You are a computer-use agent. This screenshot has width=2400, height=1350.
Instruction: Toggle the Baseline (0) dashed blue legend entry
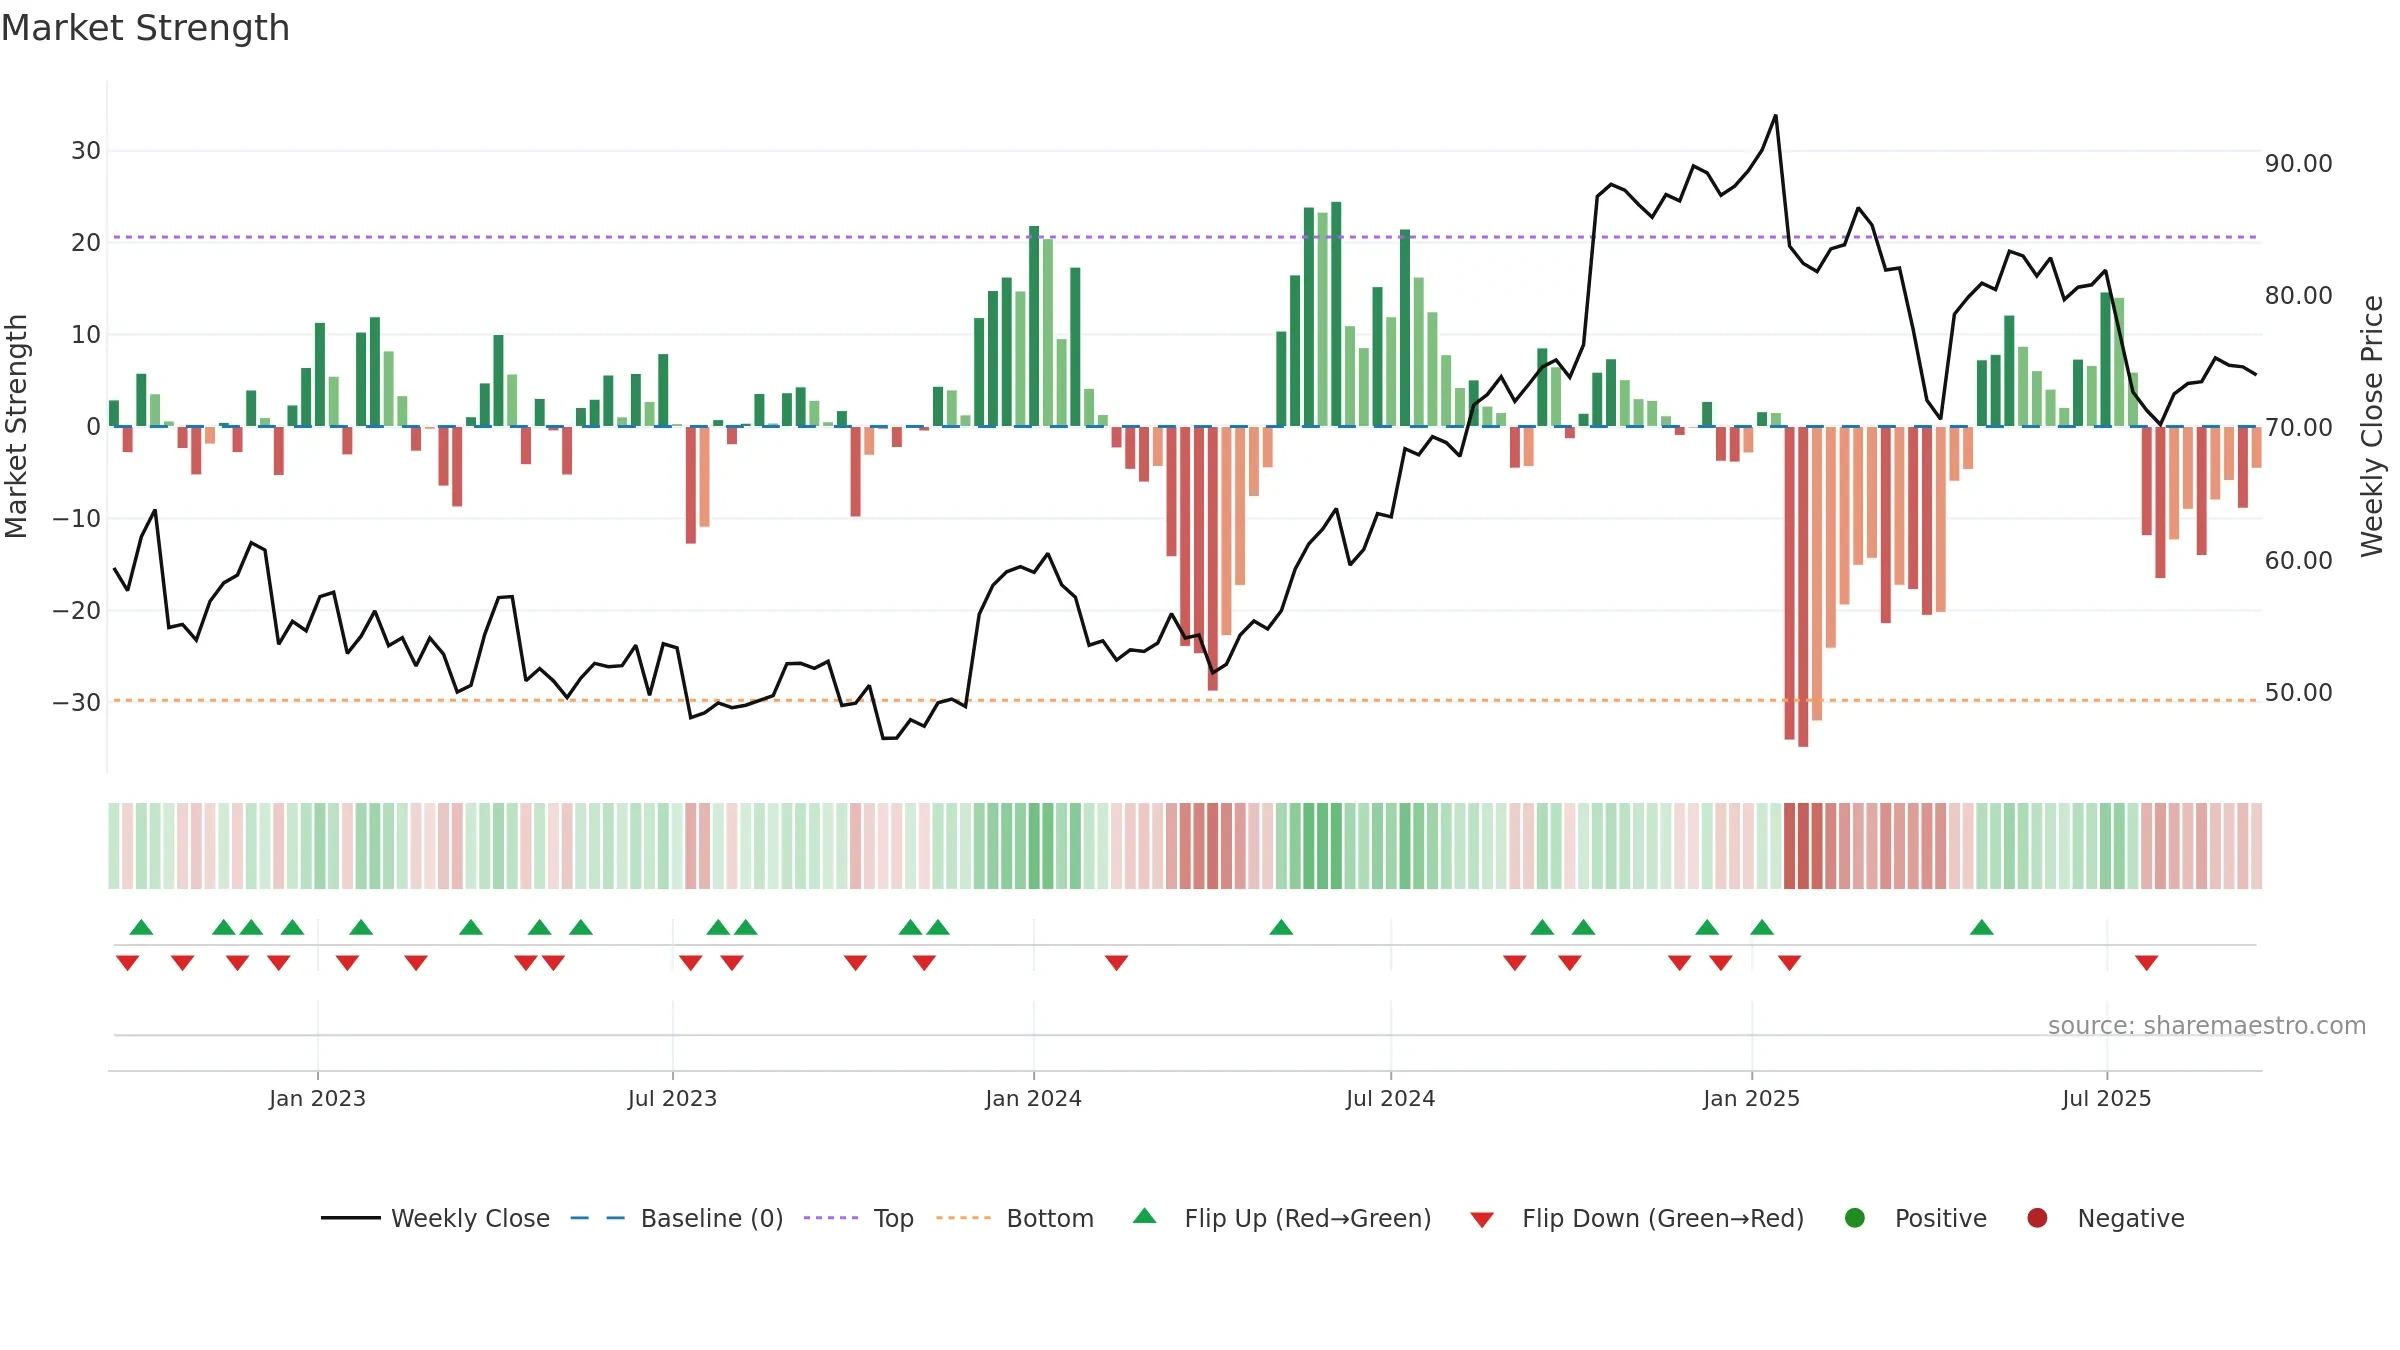[677, 1218]
